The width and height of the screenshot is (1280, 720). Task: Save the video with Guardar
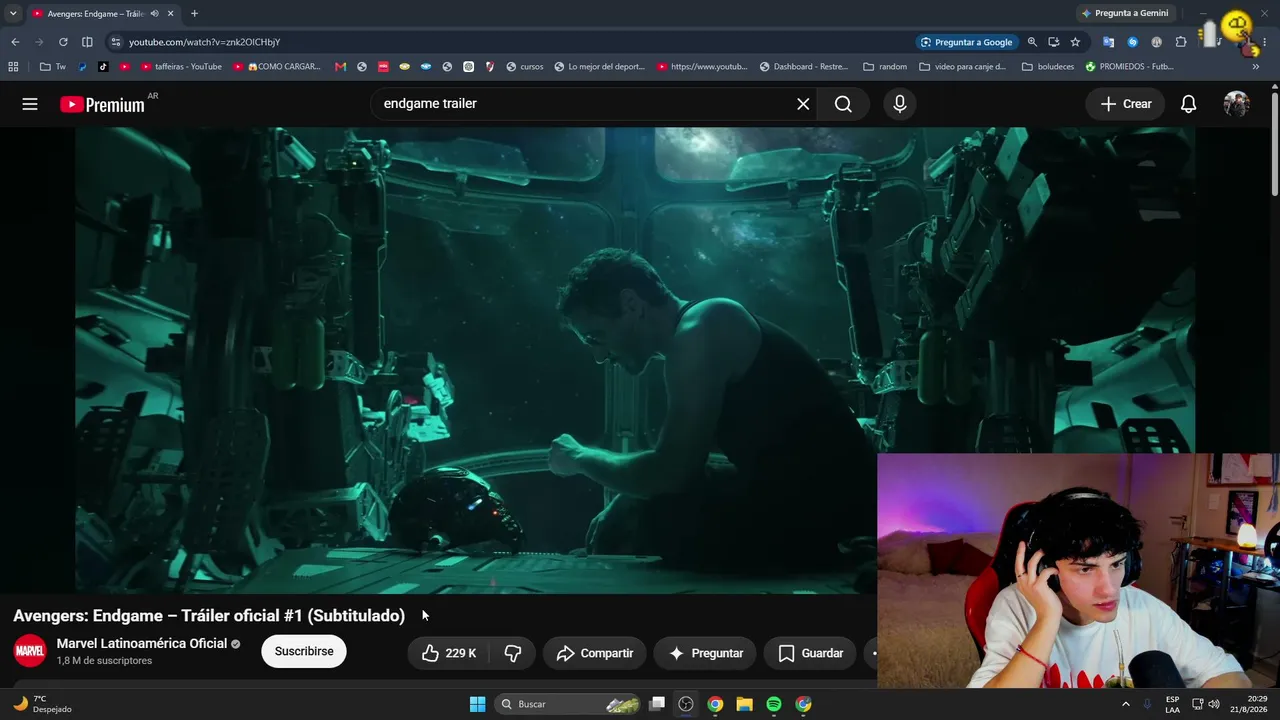[810, 653]
